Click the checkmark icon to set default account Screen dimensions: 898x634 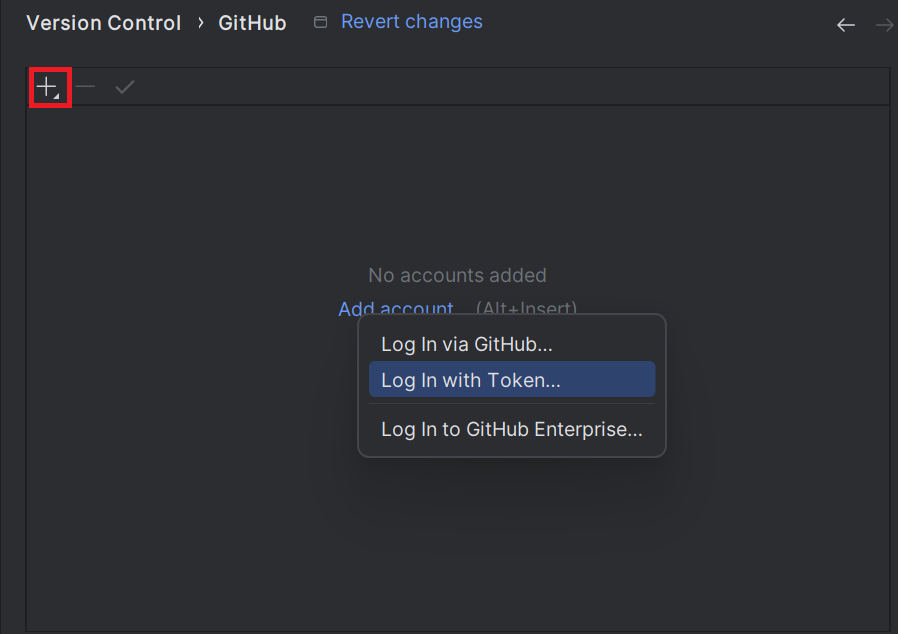[124, 87]
